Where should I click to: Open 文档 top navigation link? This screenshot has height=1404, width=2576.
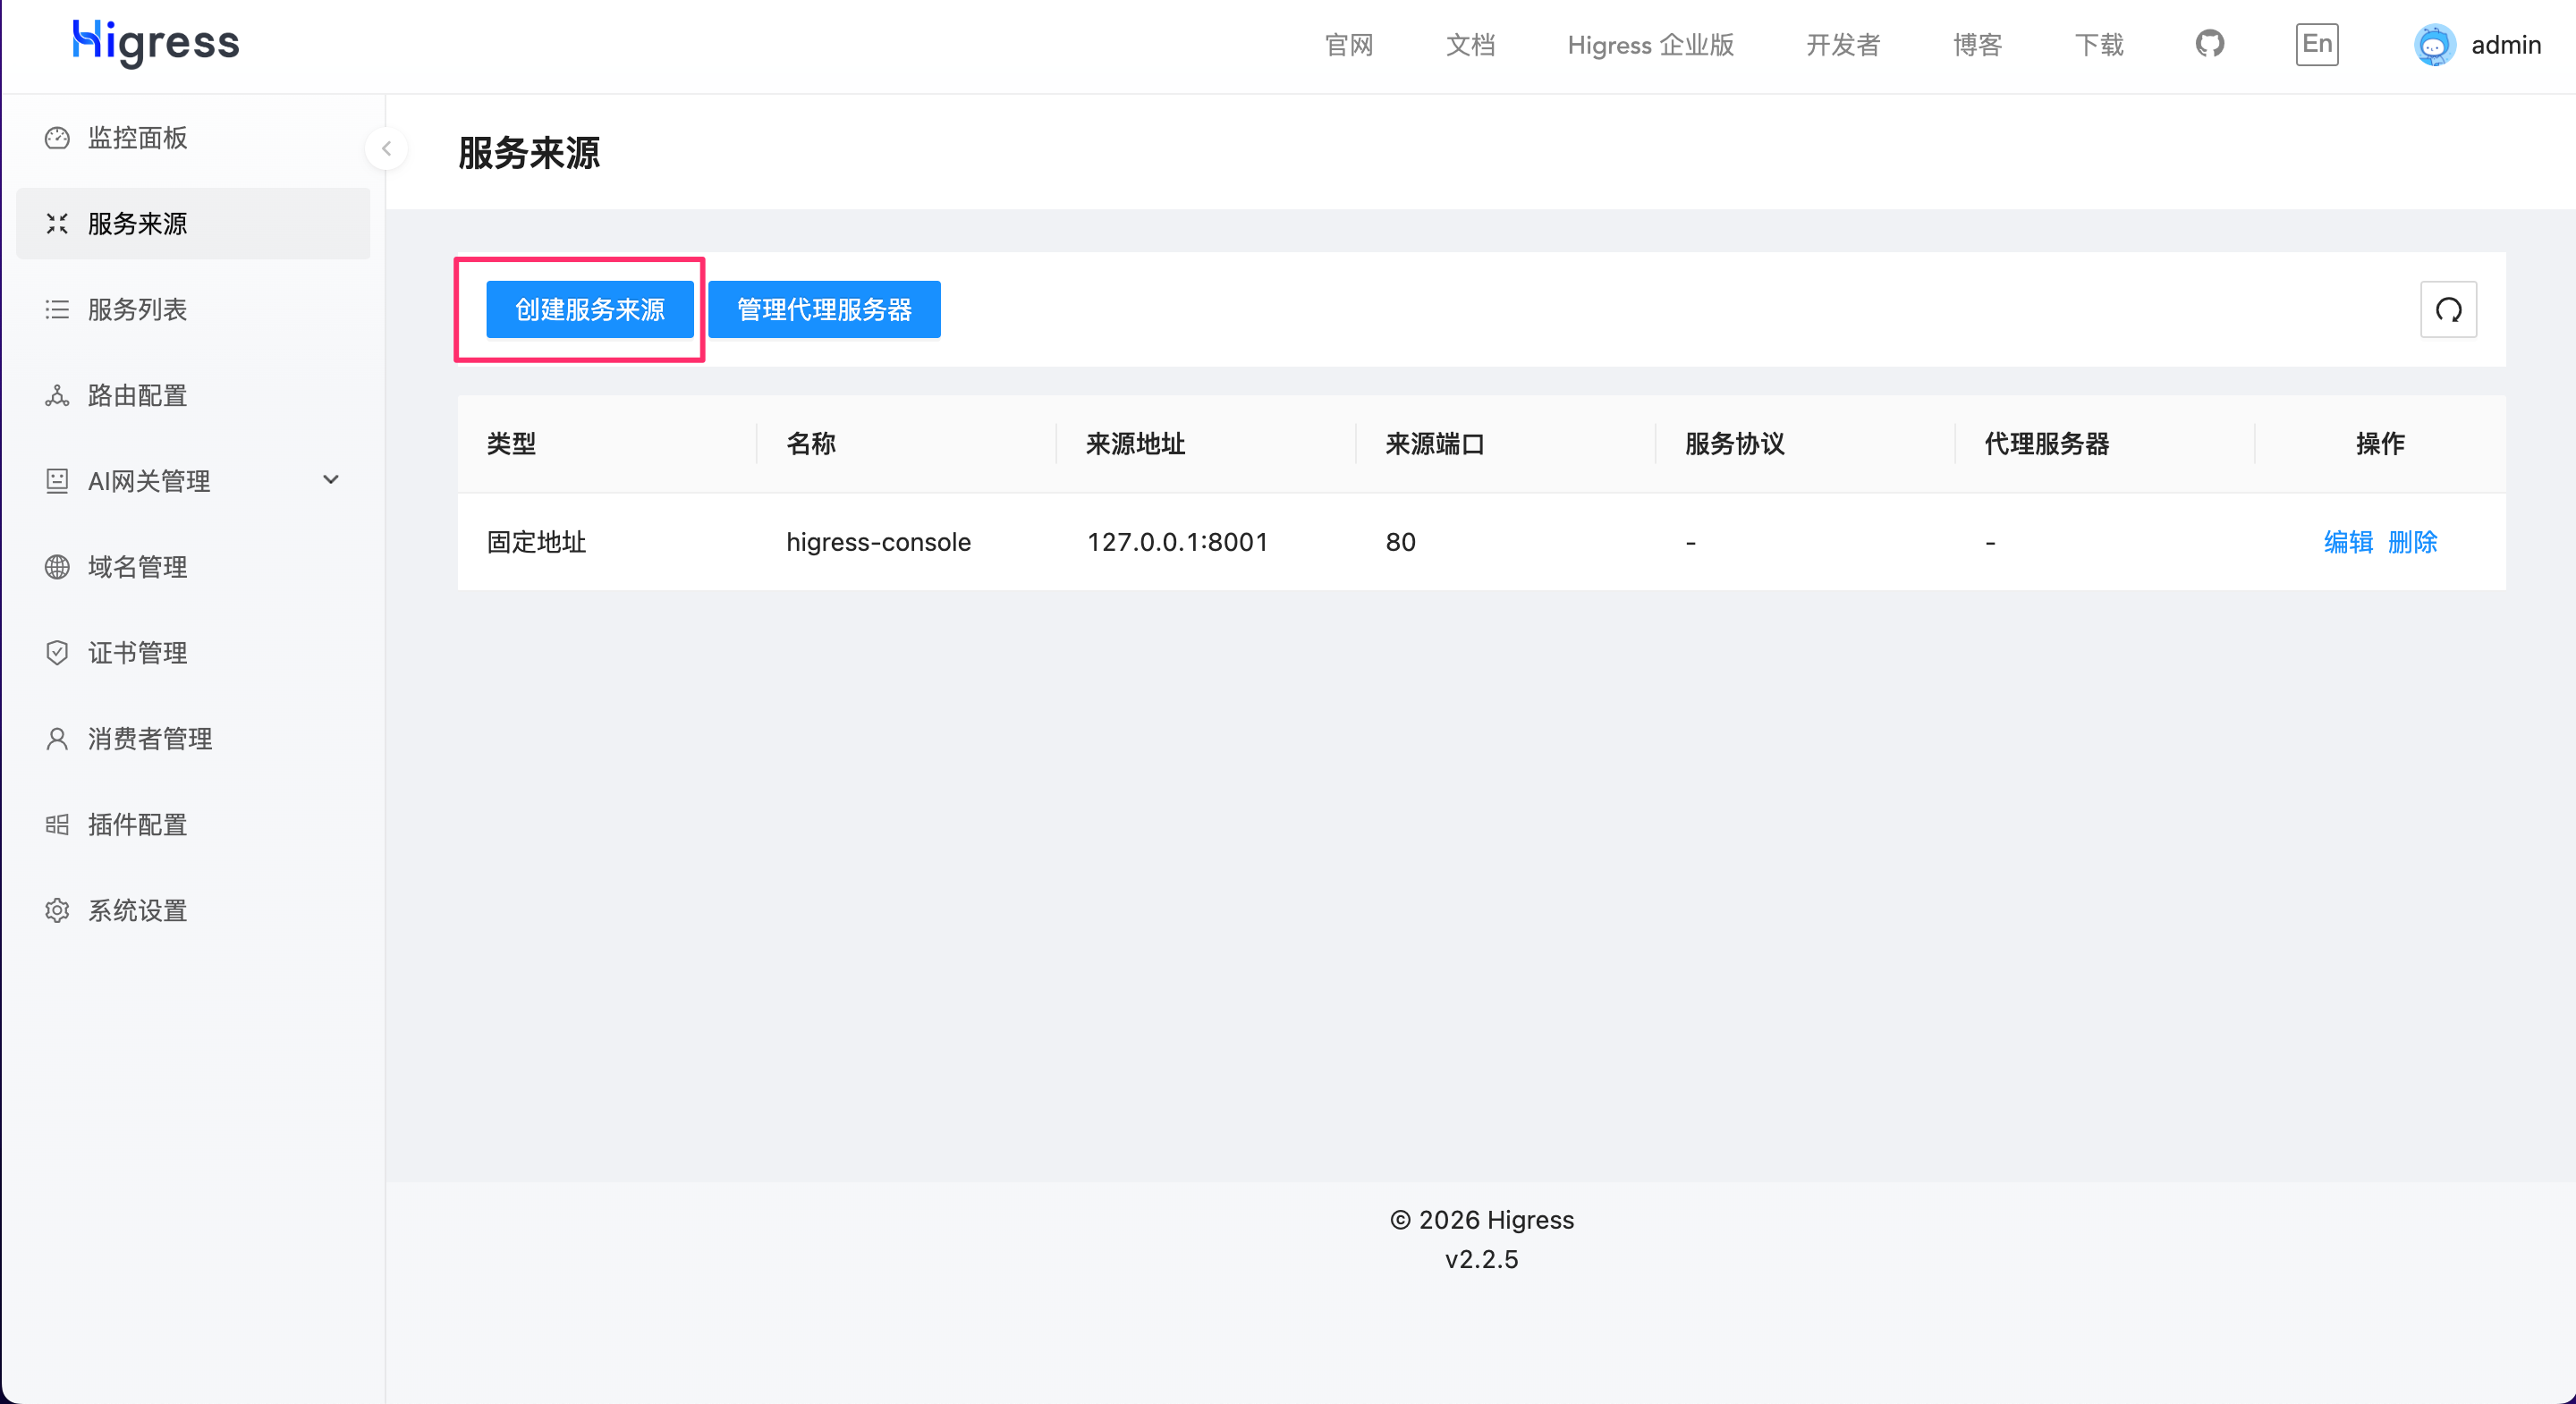[x=1471, y=45]
